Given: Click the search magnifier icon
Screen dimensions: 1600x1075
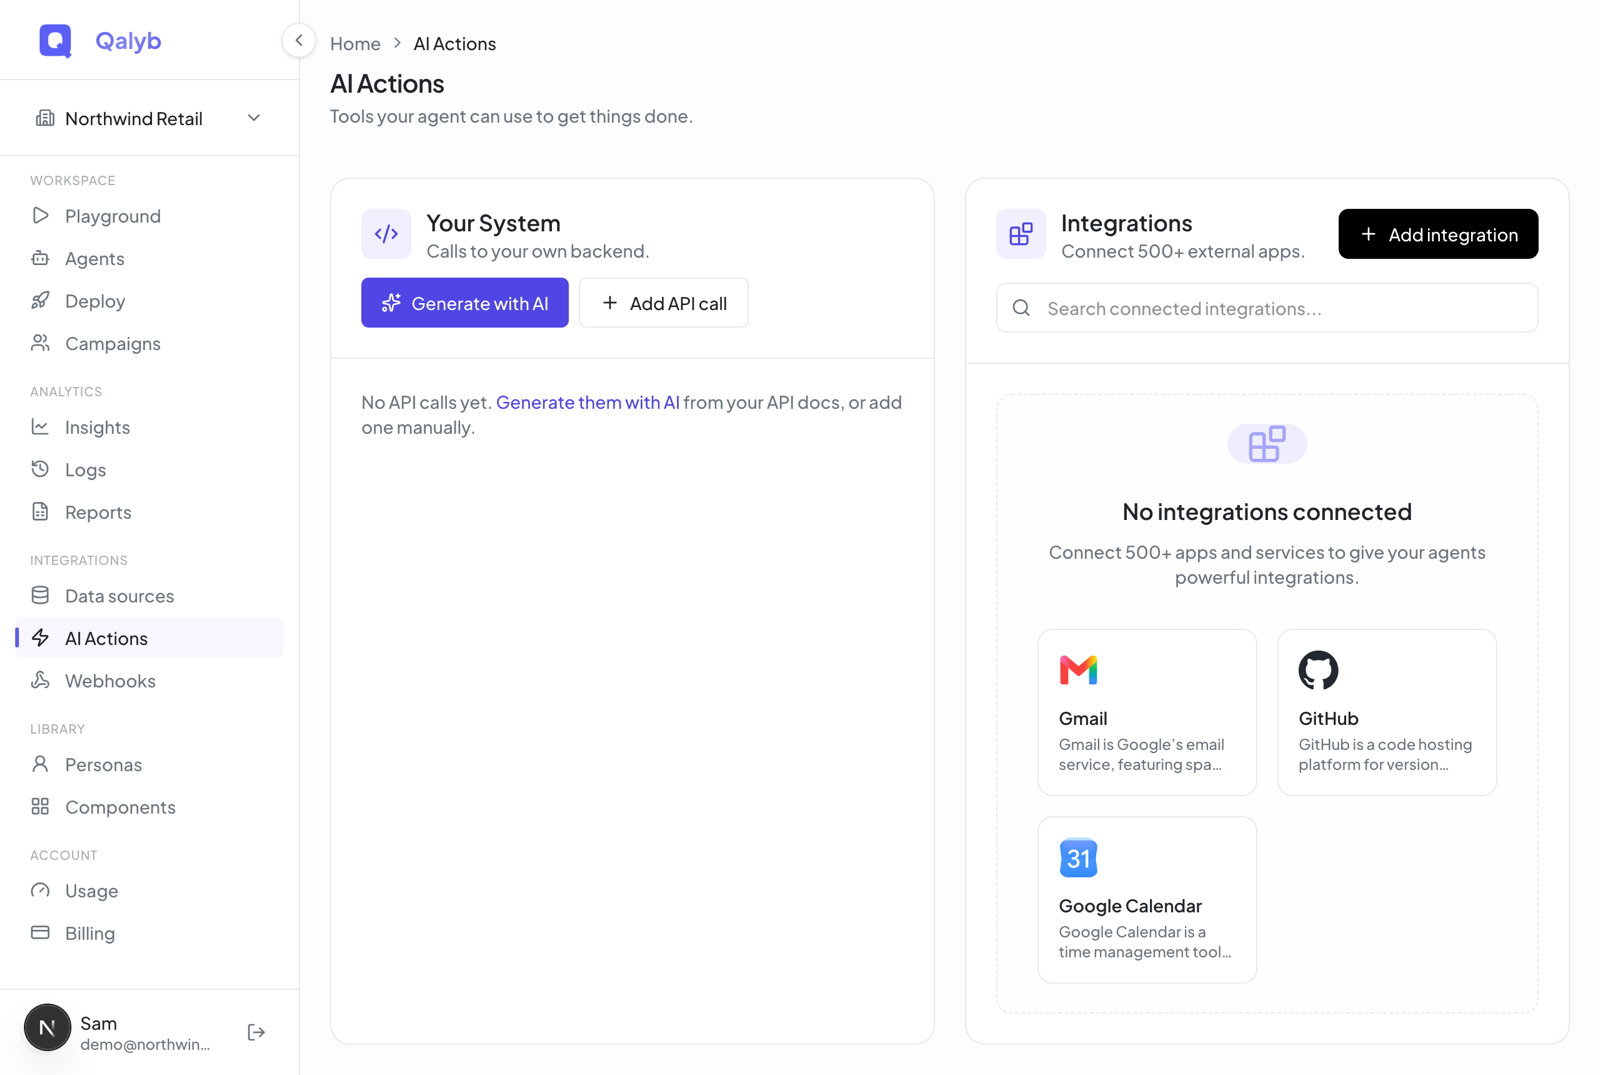Looking at the screenshot, I should tap(1021, 308).
